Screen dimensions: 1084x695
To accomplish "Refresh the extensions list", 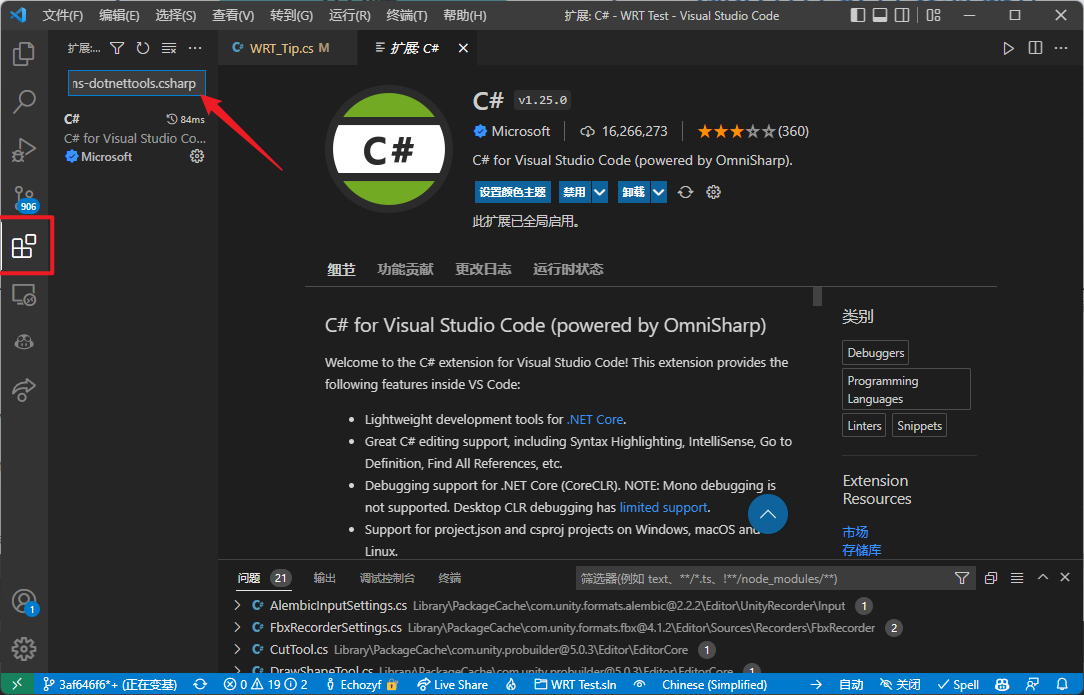I will [142, 48].
